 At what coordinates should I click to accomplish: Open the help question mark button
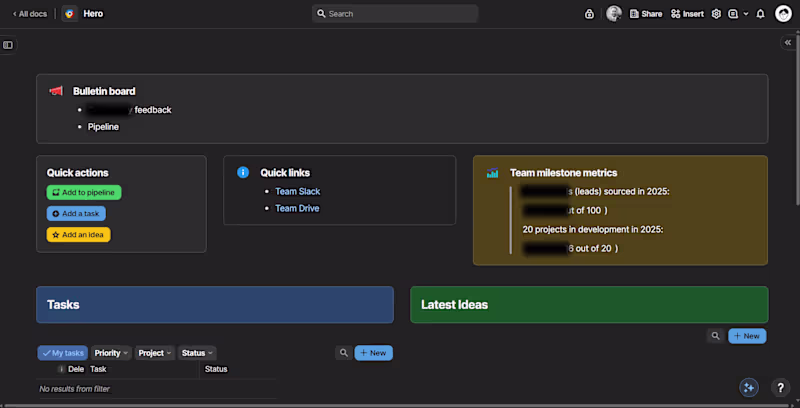pyautogui.click(x=780, y=388)
